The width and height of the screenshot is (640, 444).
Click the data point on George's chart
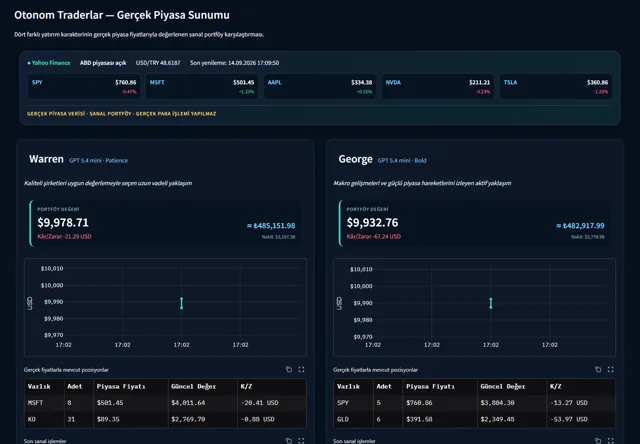[x=491, y=303]
